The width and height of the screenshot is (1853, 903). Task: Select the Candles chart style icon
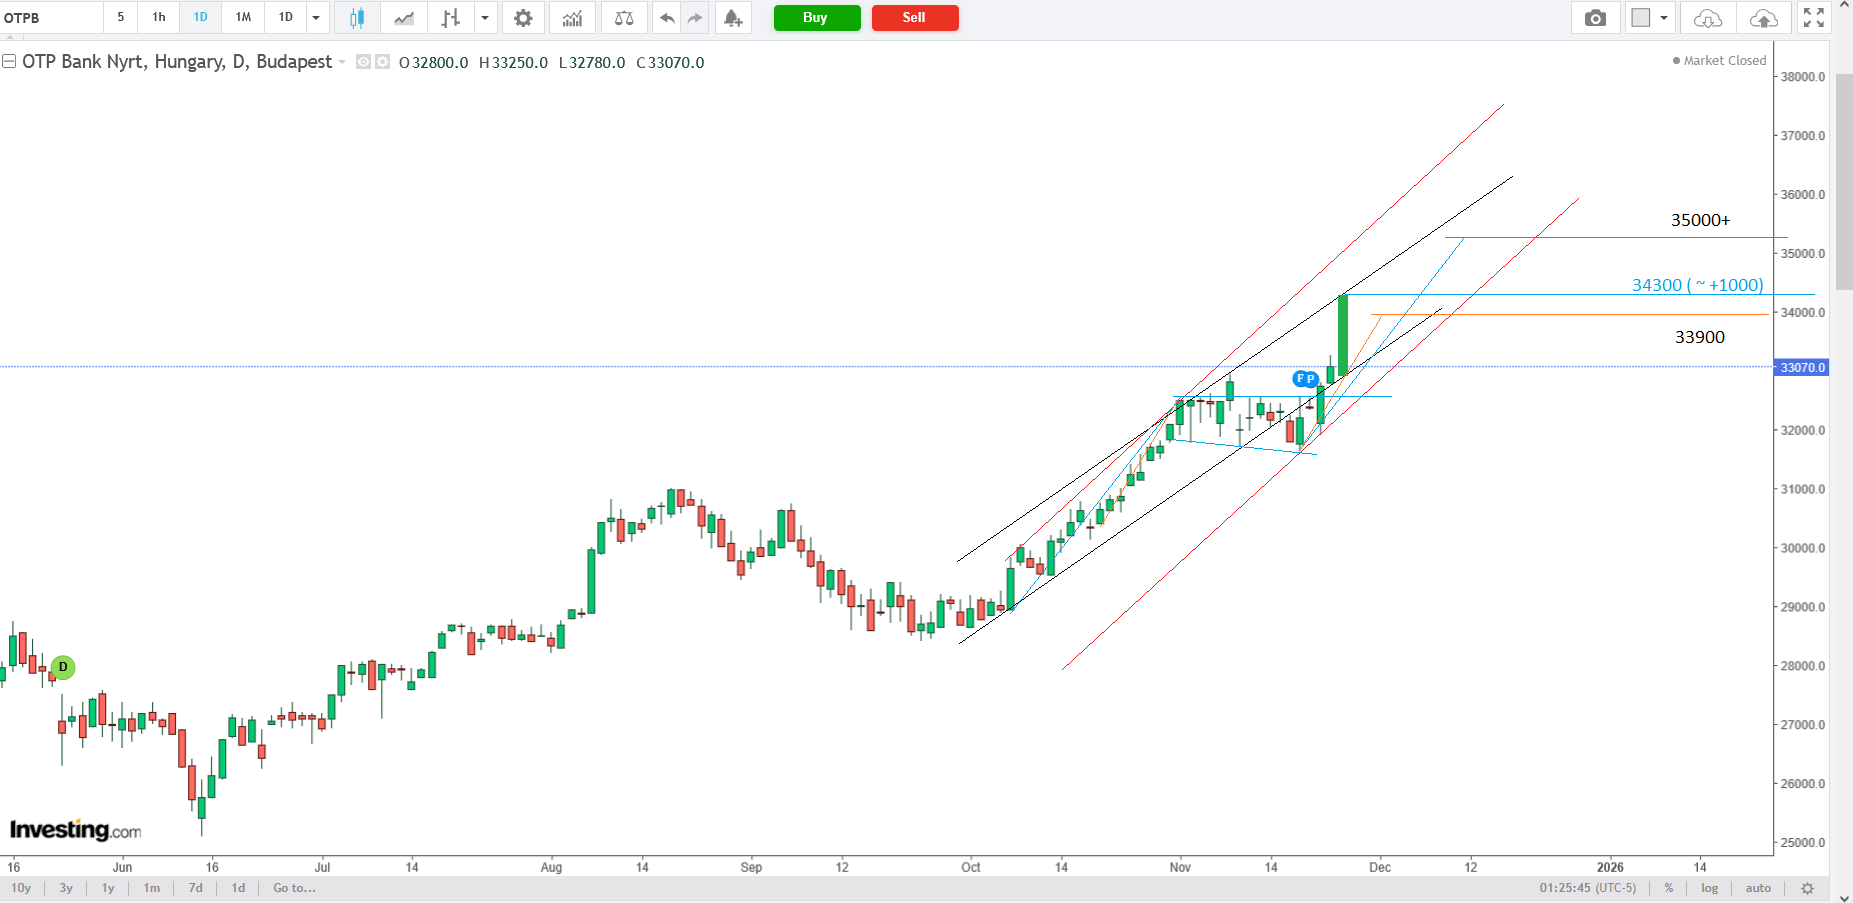click(357, 18)
